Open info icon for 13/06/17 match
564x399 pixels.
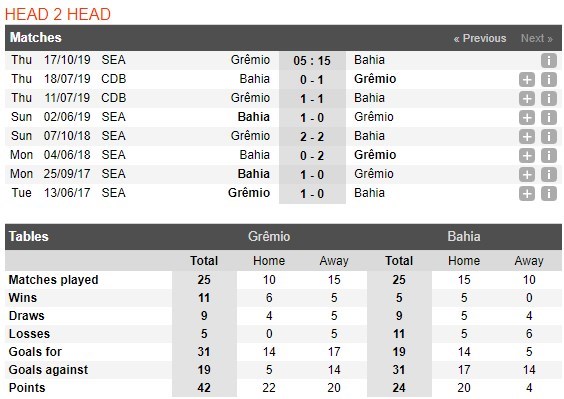(x=549, y=194)
